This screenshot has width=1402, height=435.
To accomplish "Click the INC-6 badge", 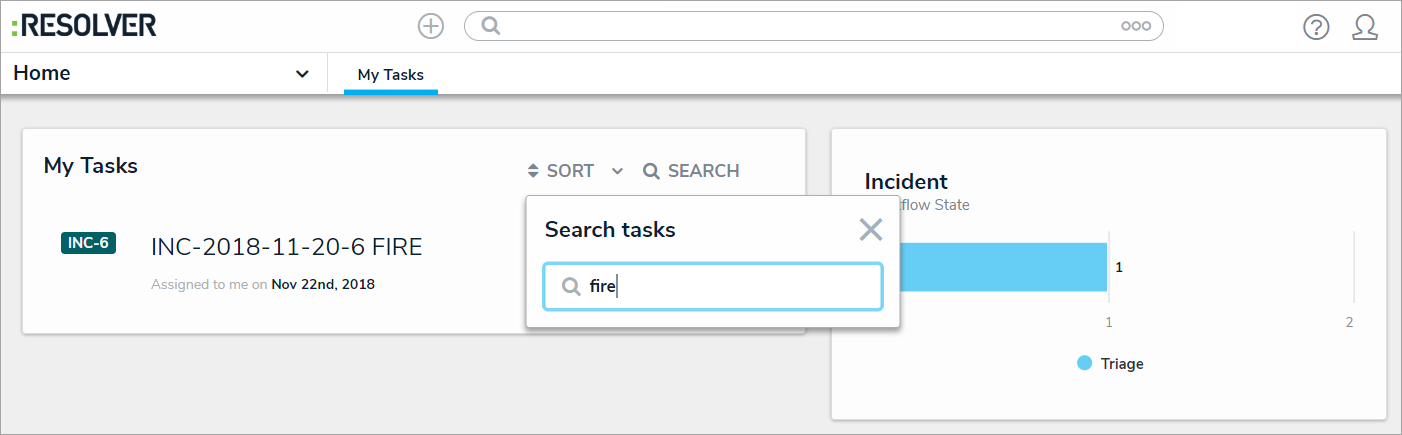I will coord(88,243).
